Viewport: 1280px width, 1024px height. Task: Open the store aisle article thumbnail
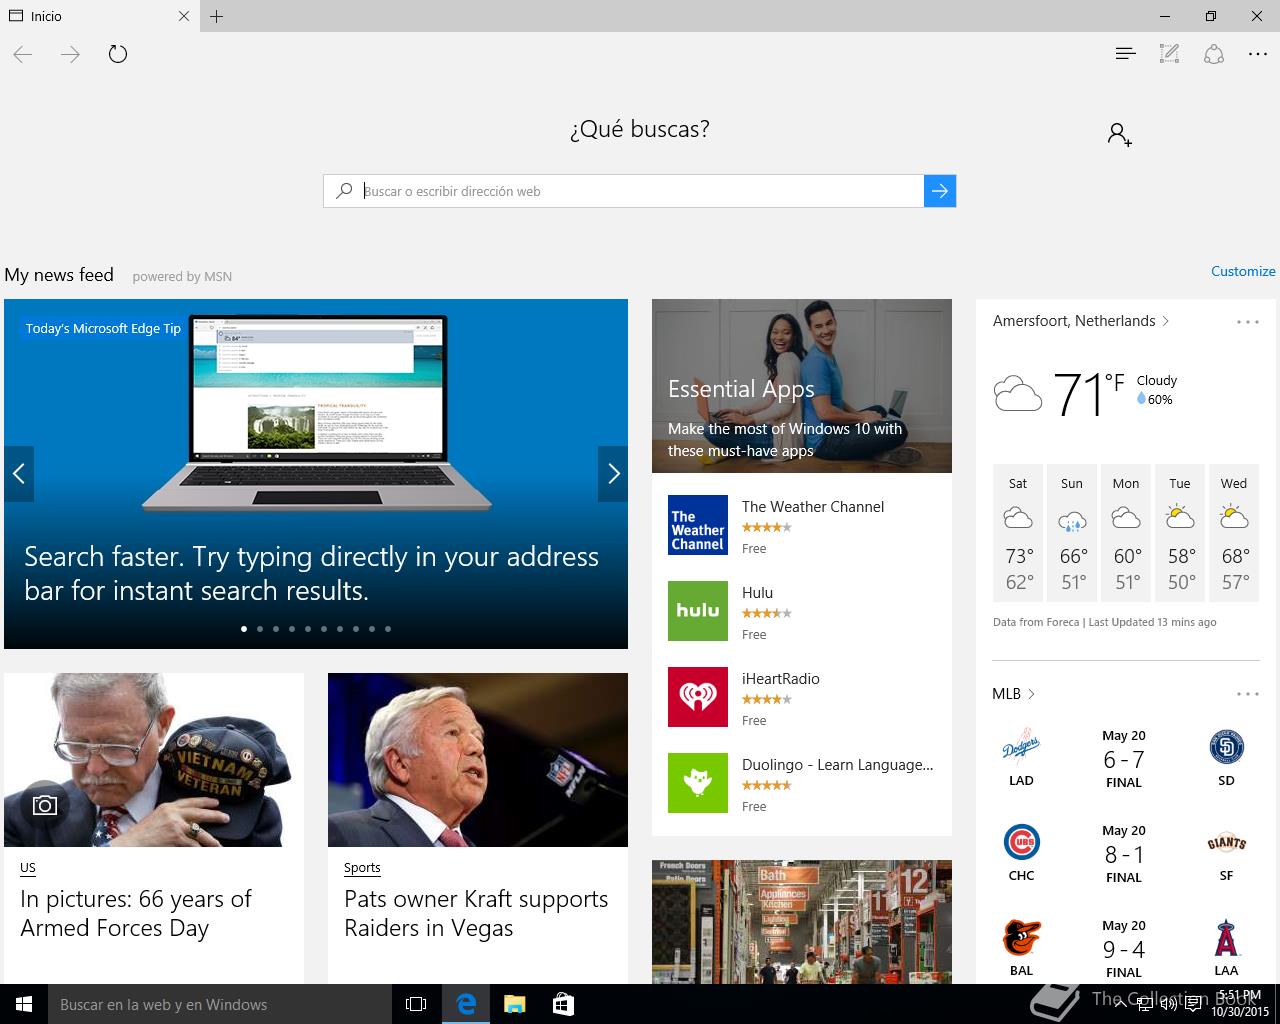[x=802, y=922]
